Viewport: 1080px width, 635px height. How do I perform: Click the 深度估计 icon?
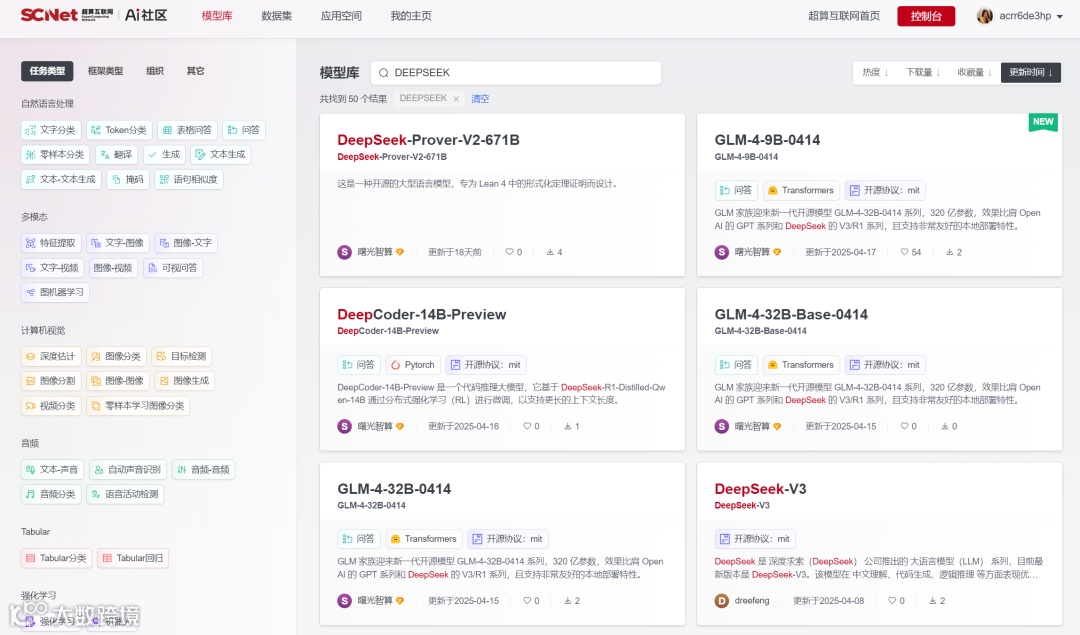point(30,357)
